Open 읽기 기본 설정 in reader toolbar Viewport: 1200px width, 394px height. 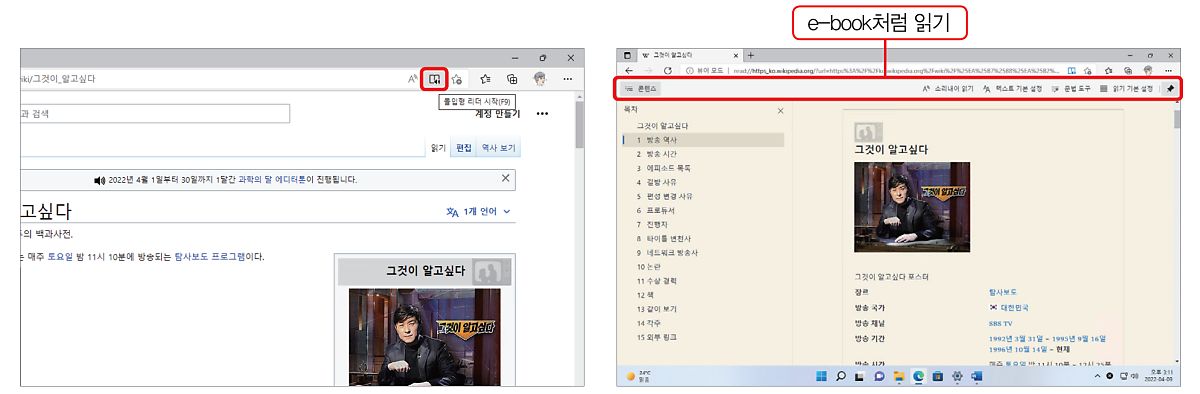[1126, 89]
